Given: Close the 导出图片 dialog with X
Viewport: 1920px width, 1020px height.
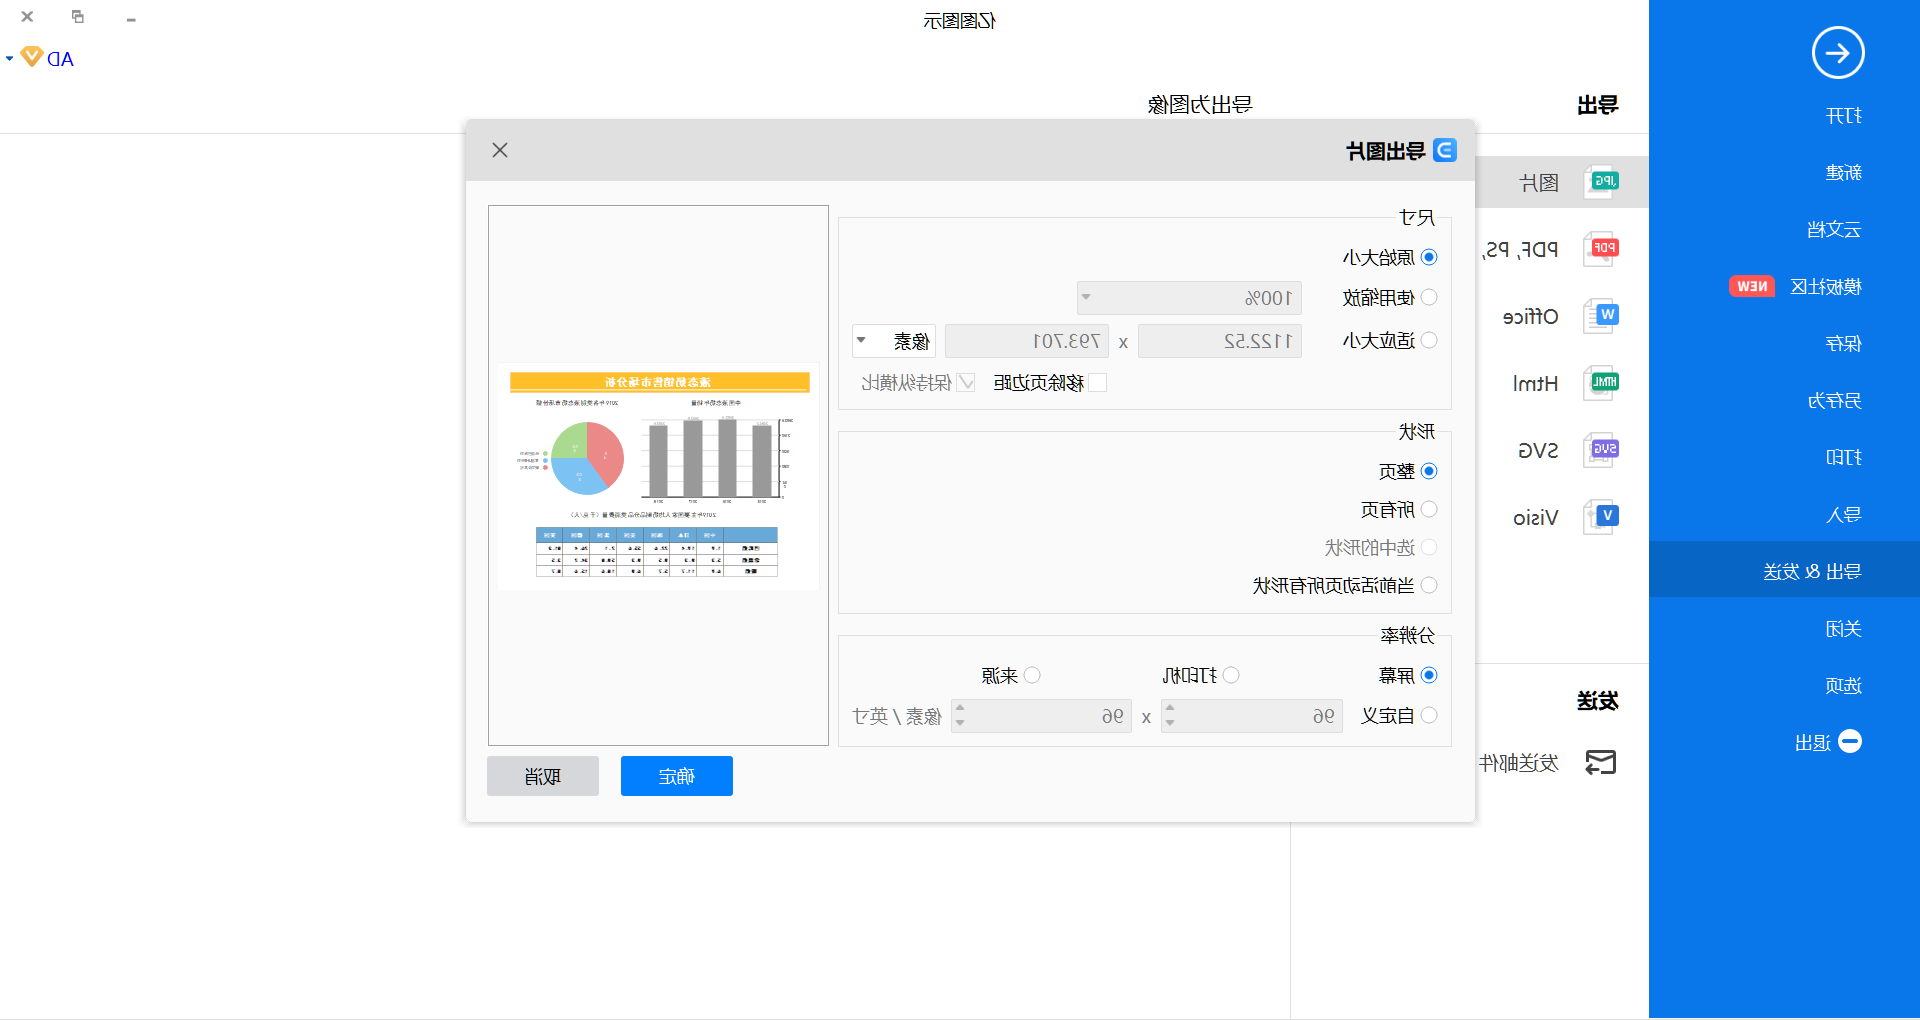Looking at the screenshot, I should tap(500, 150).
